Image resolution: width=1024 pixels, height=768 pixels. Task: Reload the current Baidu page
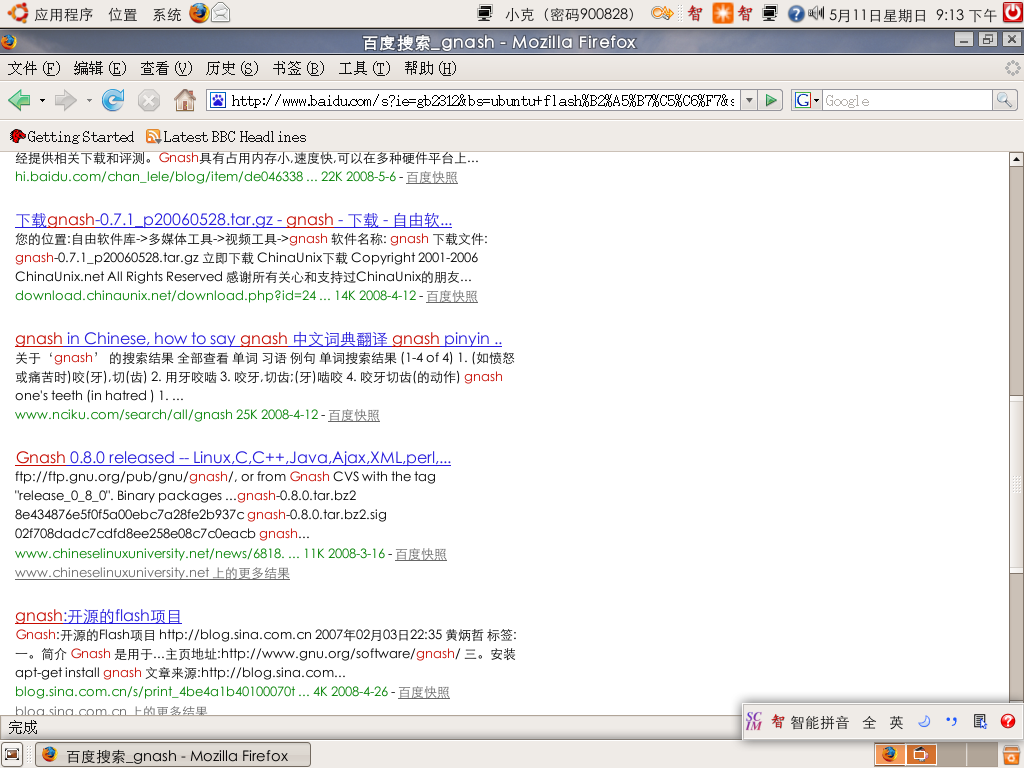pyautogui.click(x=113, y=100)
